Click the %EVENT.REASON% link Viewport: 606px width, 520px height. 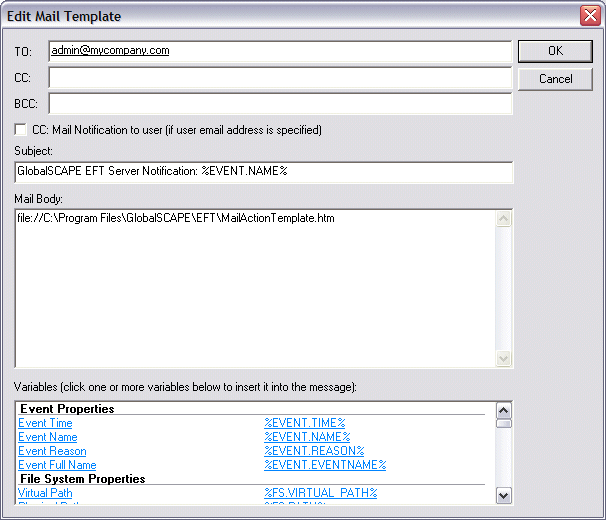pos(314,451)
